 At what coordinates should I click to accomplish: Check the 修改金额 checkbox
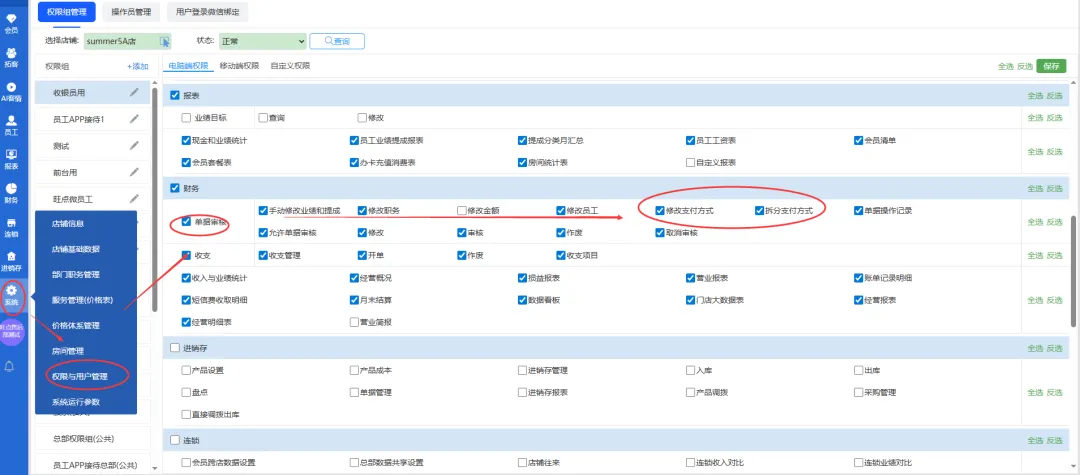(x=461, y=210)
